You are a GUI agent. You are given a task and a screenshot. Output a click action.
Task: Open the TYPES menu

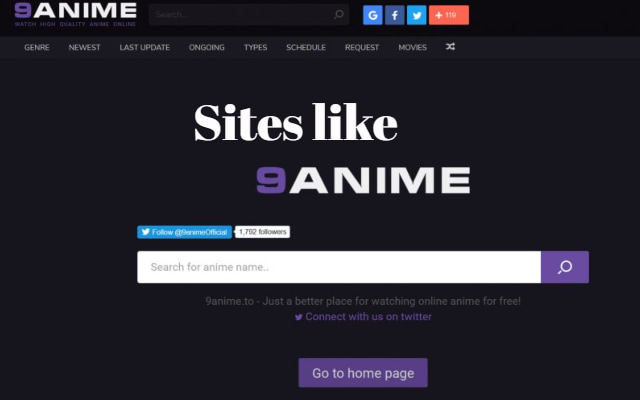point(256,47)
